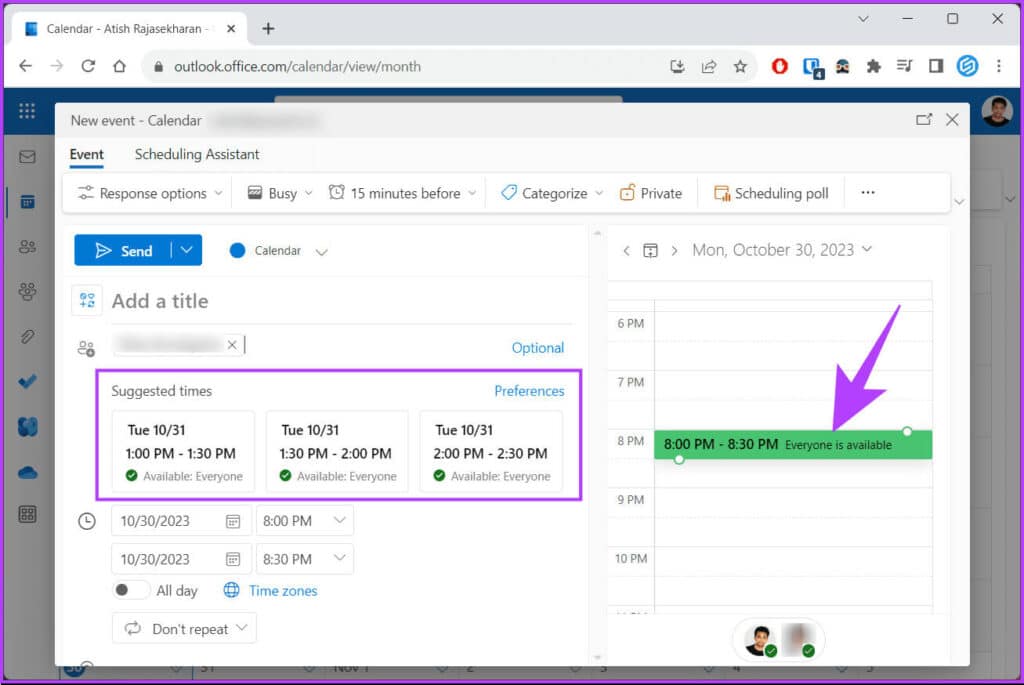Open Chrome three-dot menu
The height and width of the screenshot is (685, 1024).
click(x=999, y=66)
